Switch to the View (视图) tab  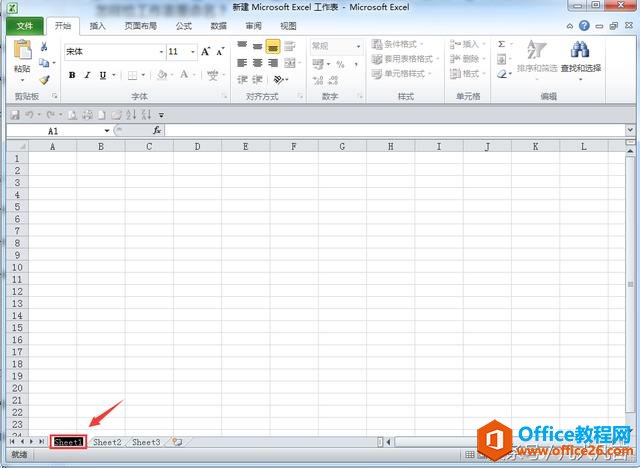288,26
